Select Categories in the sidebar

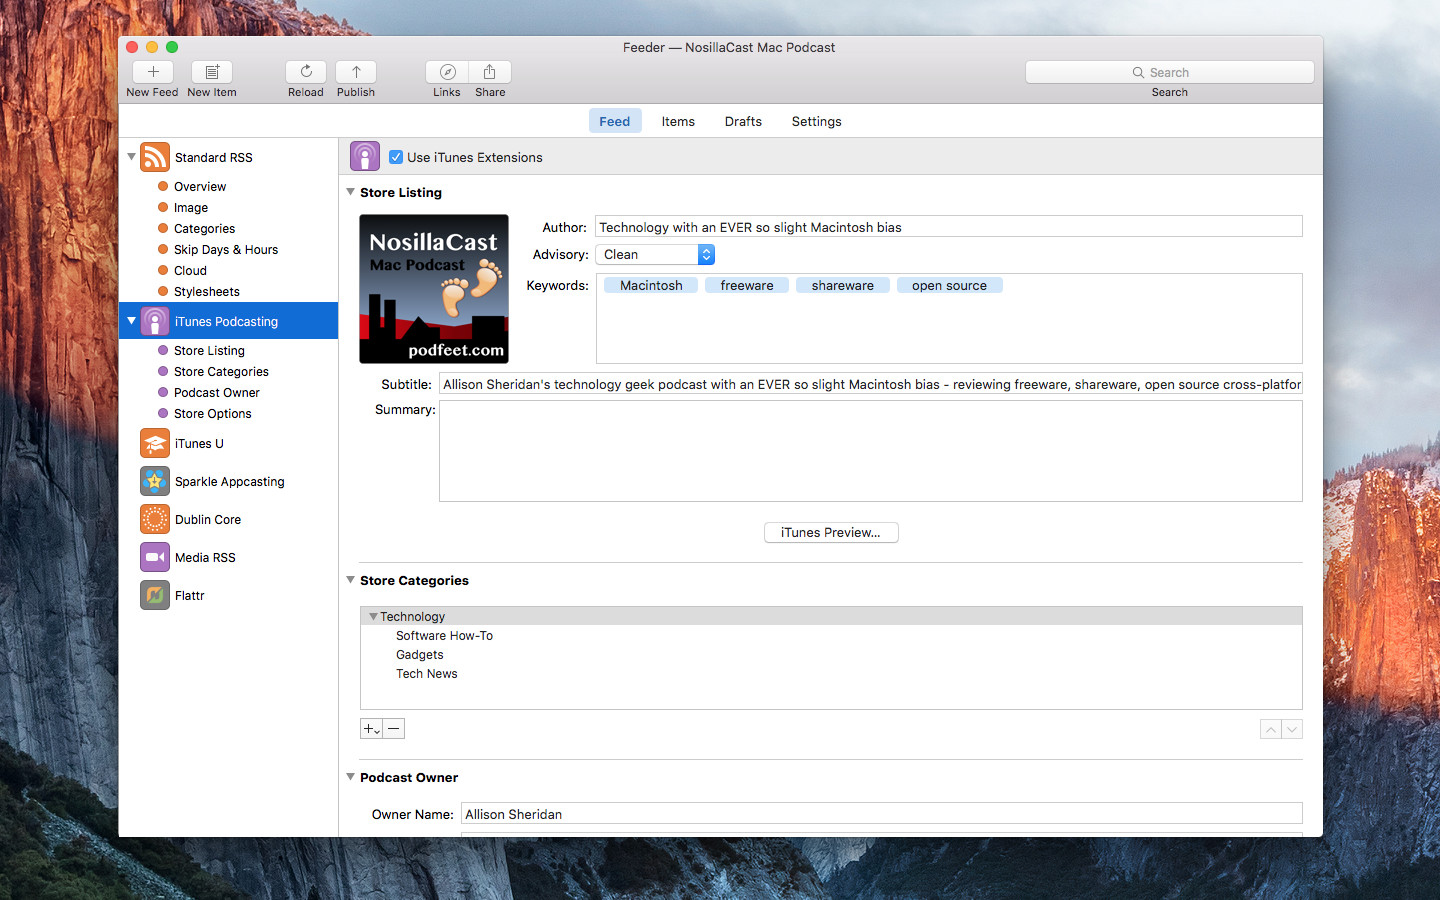[x=205, y=228]
